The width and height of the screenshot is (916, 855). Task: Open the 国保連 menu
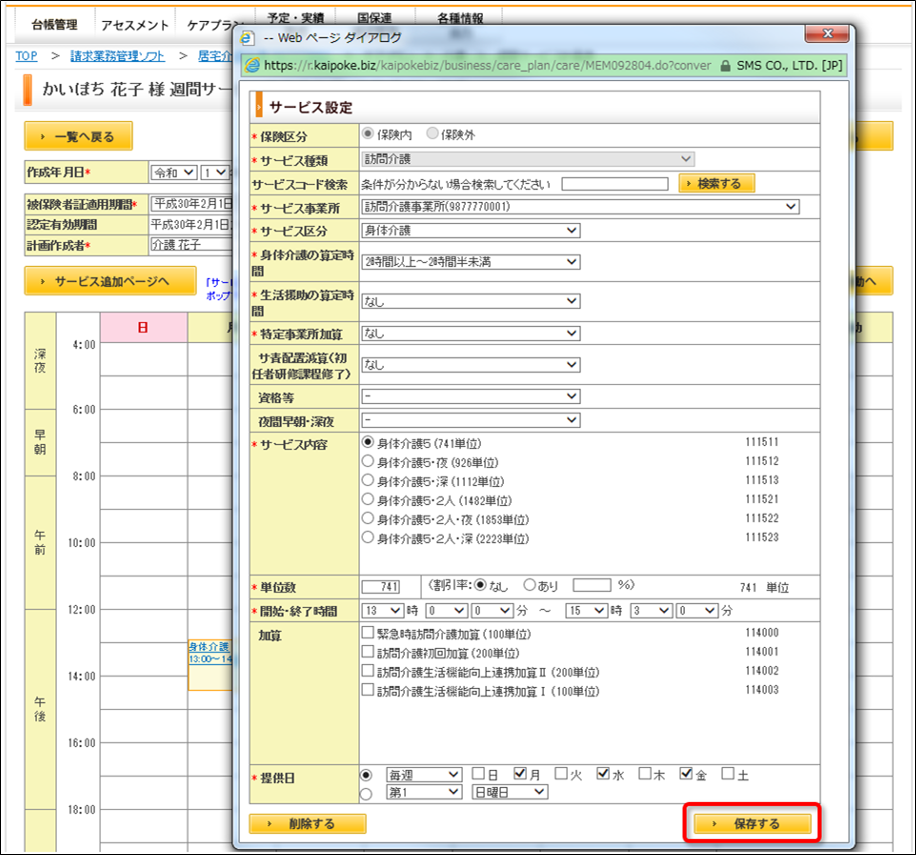point(374,18)
